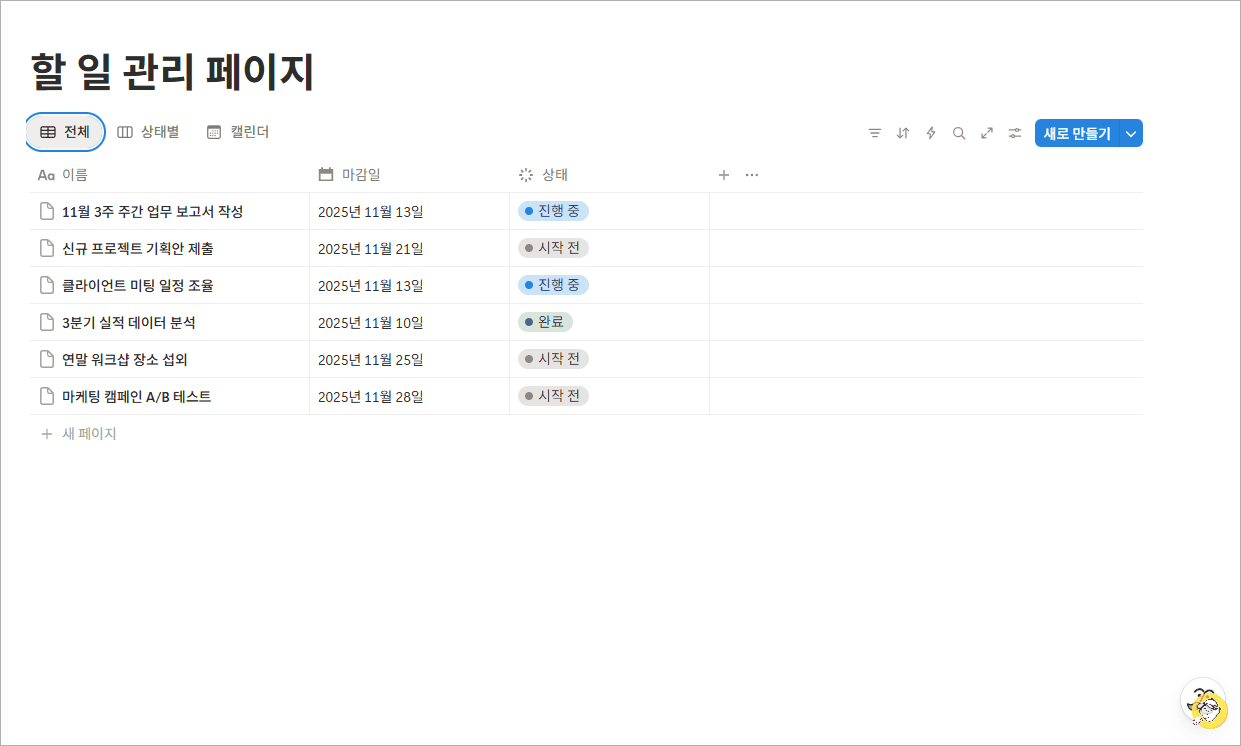This screenshot has height=746, width=1241.
Task: Select the 진행 중 status pill on 클라이언트 미팅 일정 조율
Action: coord(553,285)
